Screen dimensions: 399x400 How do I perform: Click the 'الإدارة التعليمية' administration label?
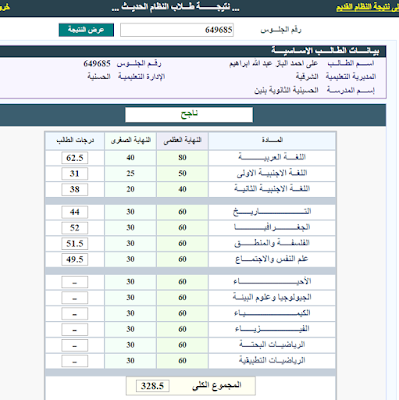tap(141, 77)
